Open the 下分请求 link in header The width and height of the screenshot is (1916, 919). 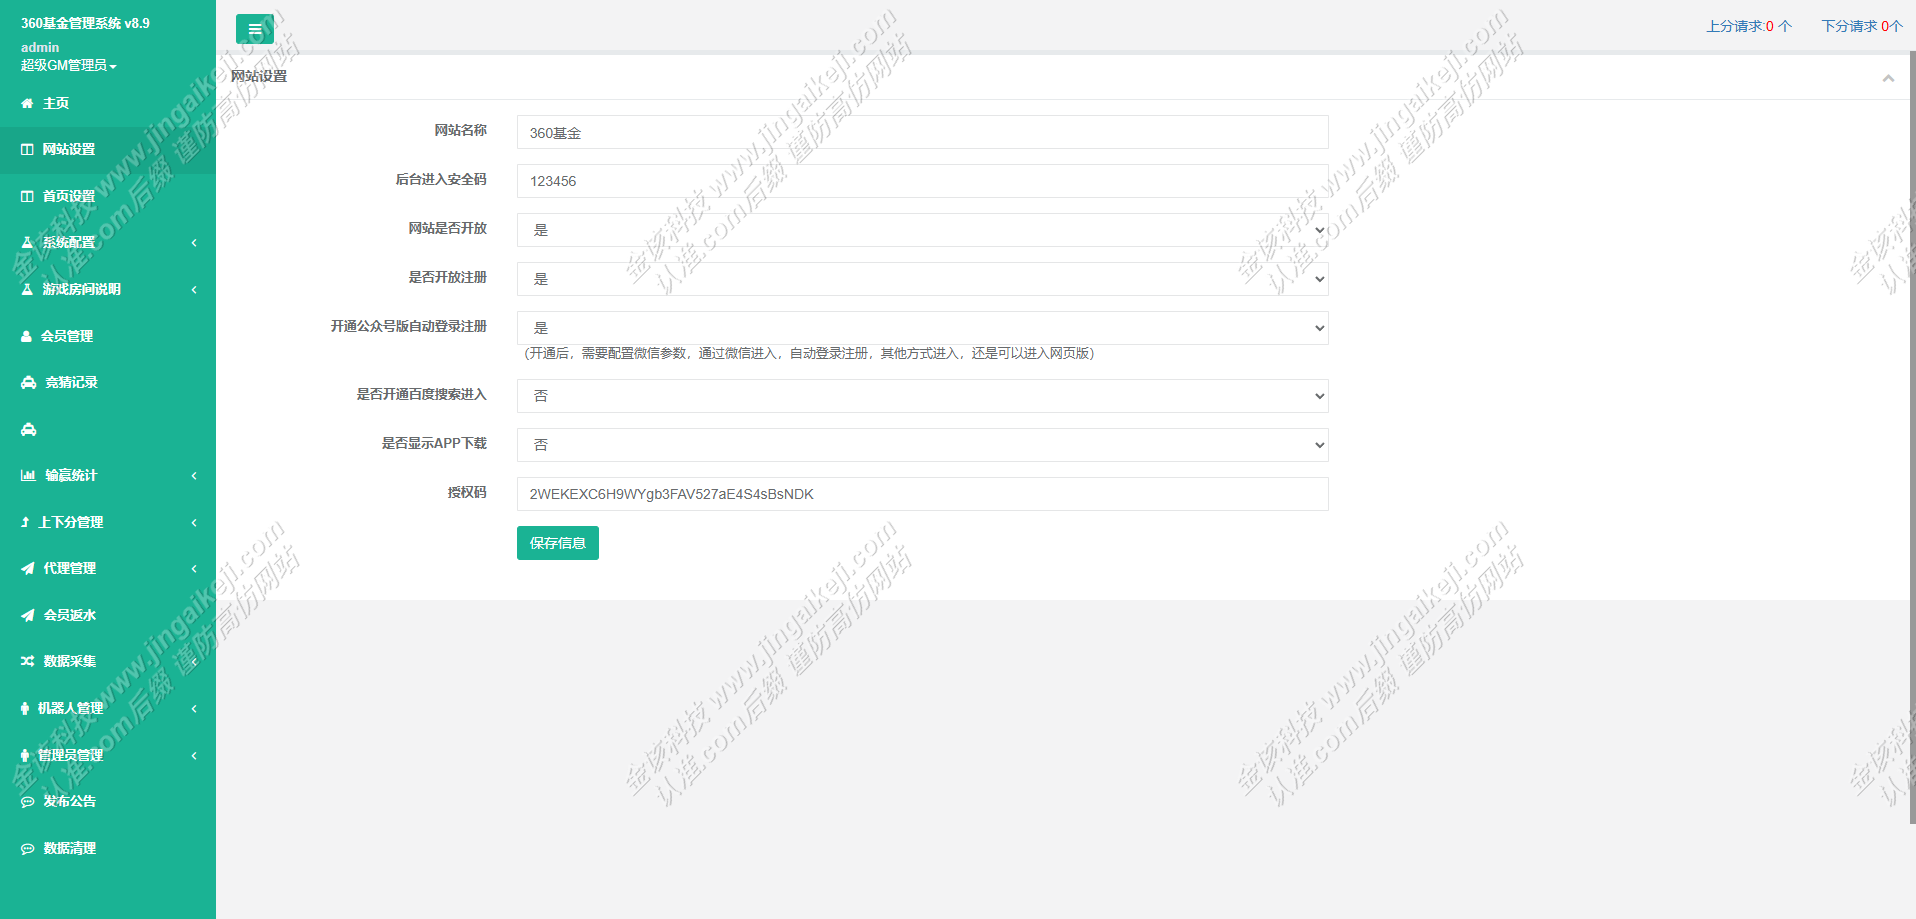pos(1862,26)
